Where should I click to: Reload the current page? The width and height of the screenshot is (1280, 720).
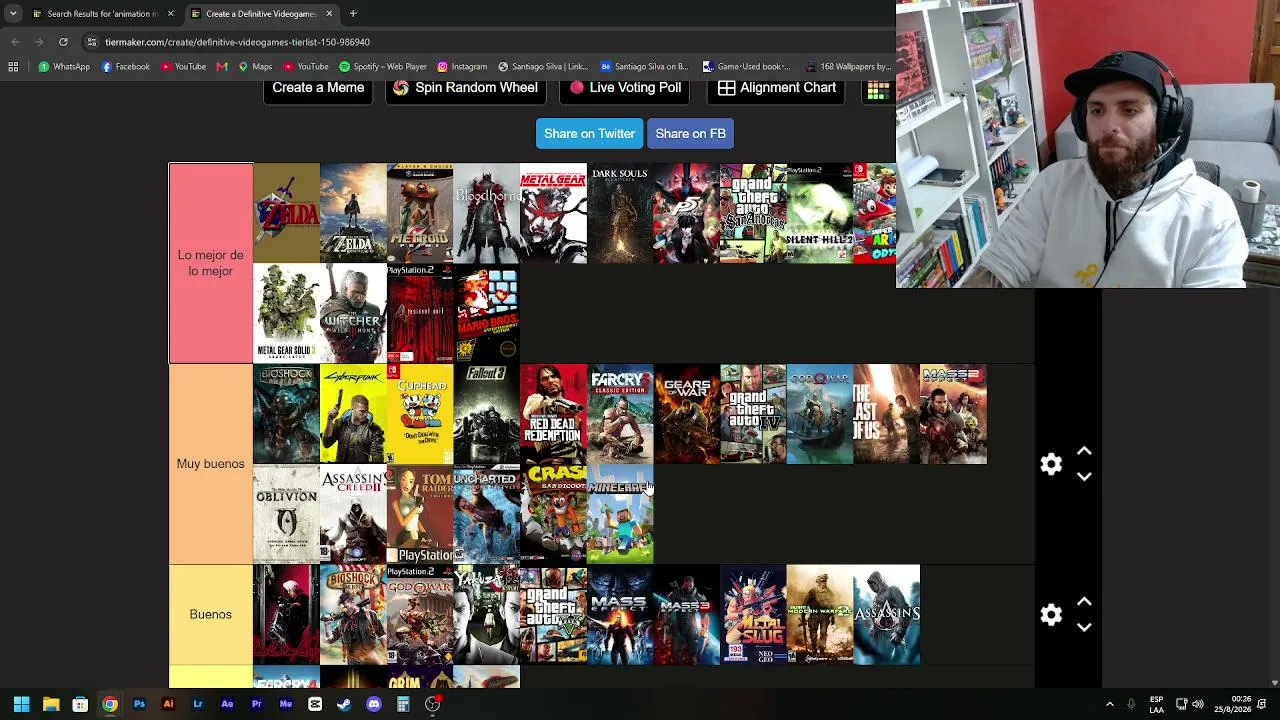click(x=63, y=42)
